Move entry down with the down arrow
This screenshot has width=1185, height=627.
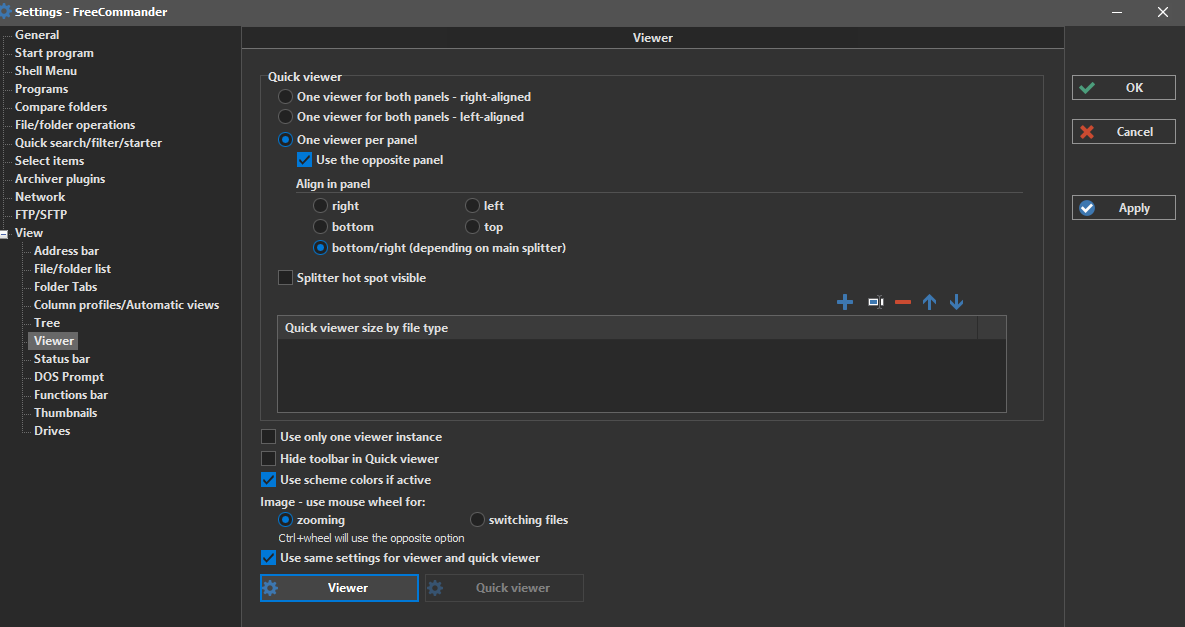pos(956,302)
